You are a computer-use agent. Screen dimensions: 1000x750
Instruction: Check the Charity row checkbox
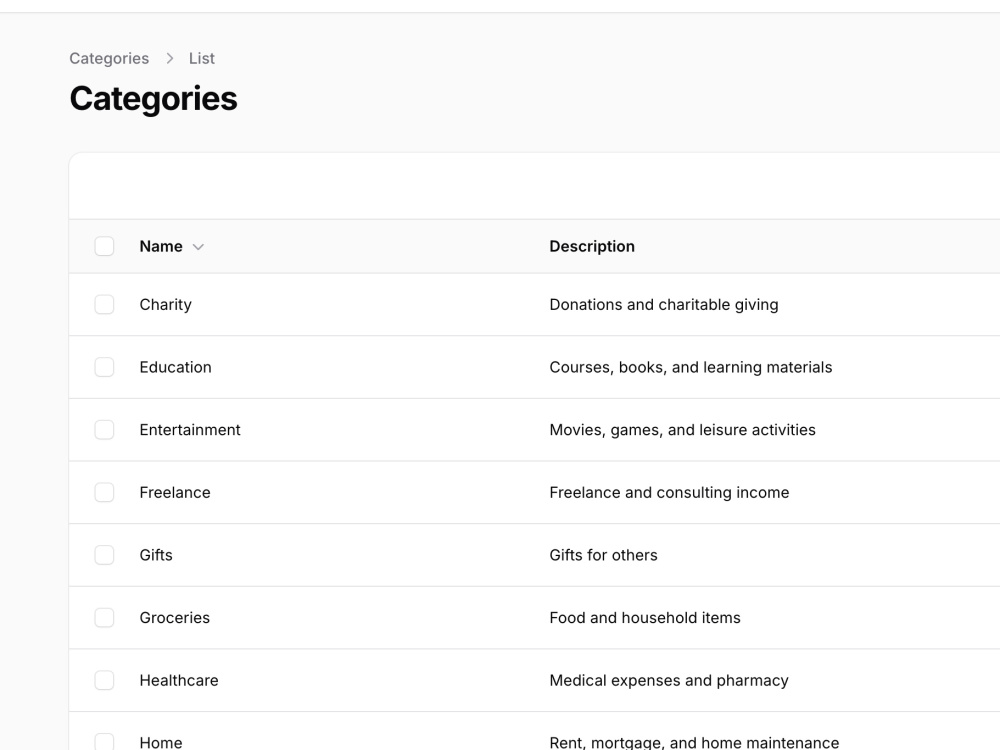point(105,304)
